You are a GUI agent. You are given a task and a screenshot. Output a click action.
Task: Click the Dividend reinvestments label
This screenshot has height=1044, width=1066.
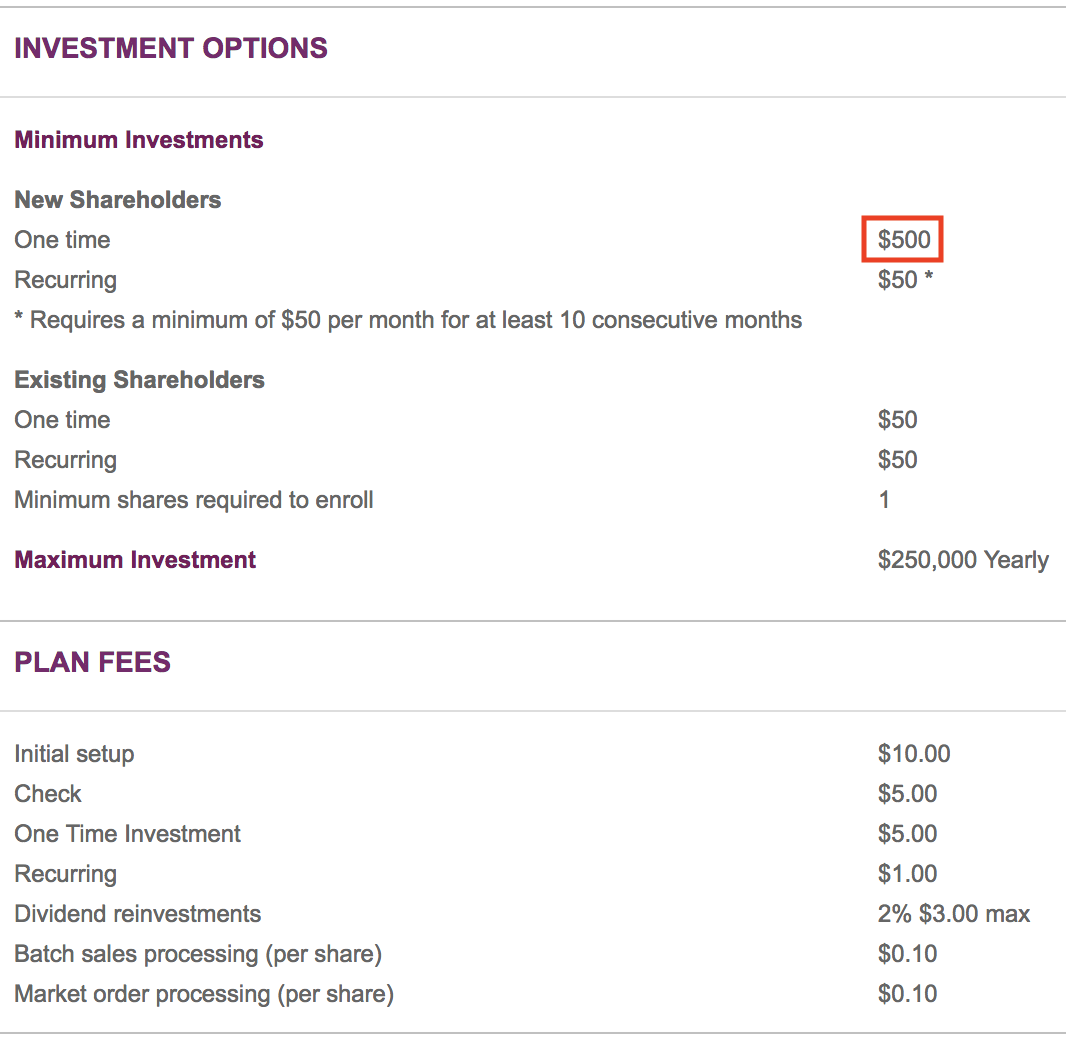[x=137, y=914]
